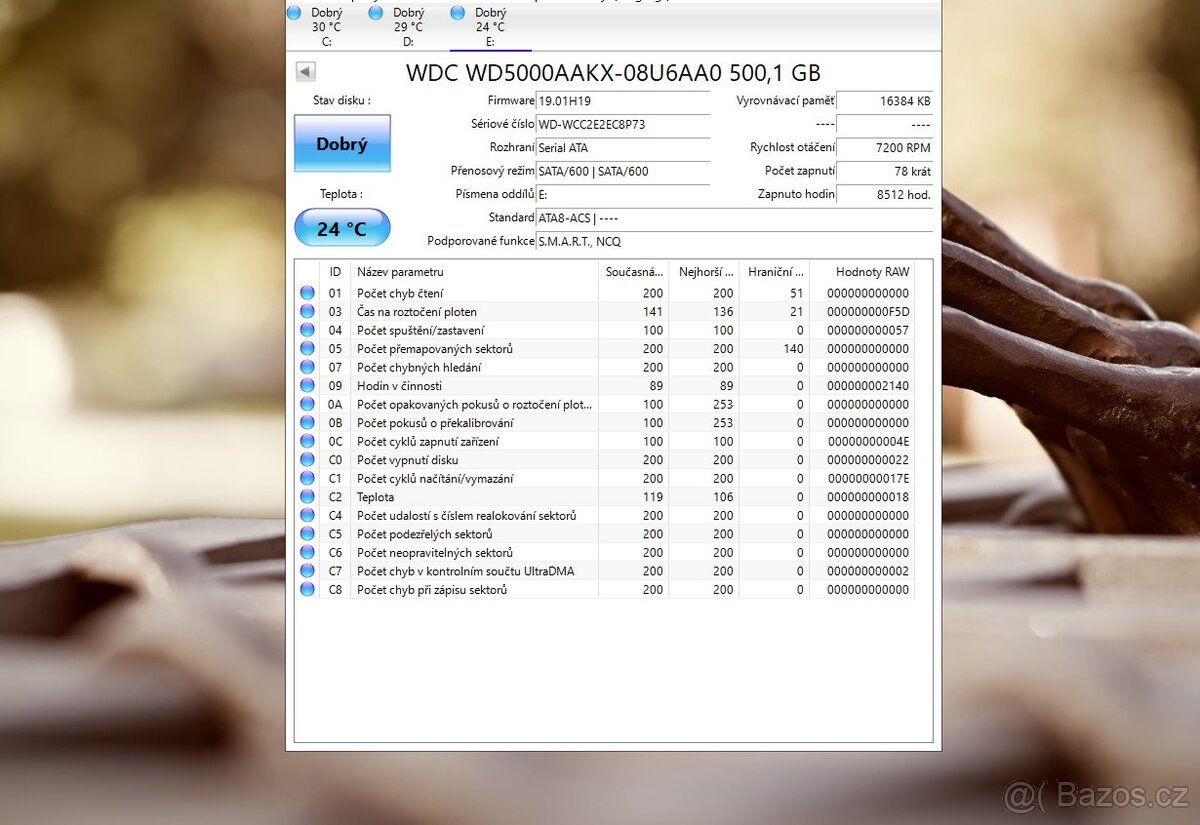1200x825 pixels.
Task: Click status icon of row C6 neopravitelných sektorů
Action: coord(307,552)
